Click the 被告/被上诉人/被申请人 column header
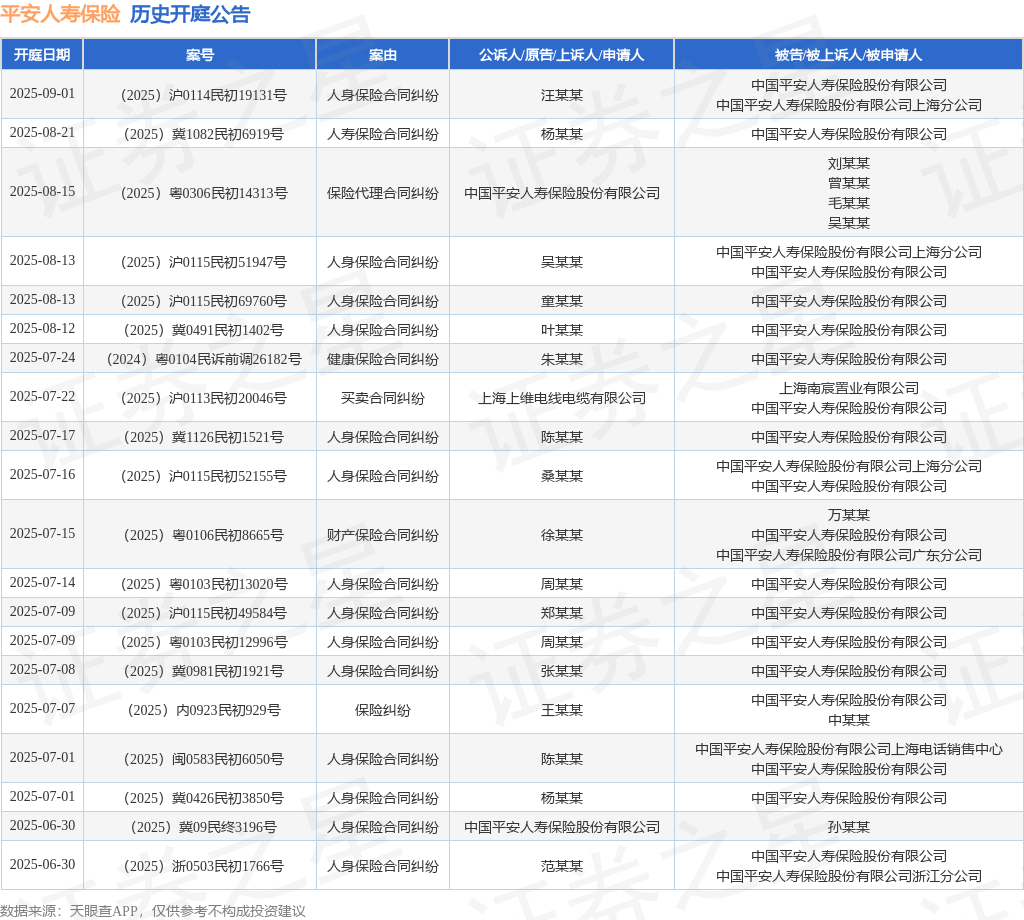Image resolution: width=1024 pixels, height=920 pixels. tap(848, 55)
